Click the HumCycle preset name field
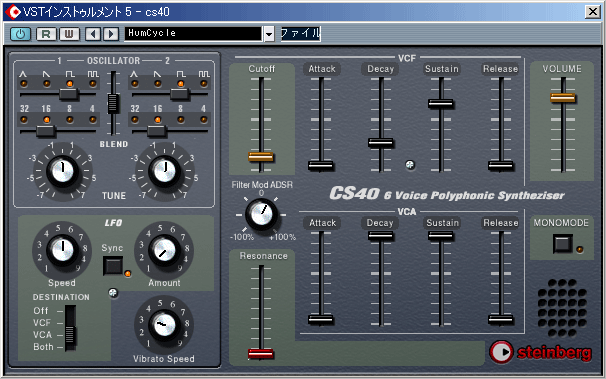The image size is (606, 379). pos(193,34)
